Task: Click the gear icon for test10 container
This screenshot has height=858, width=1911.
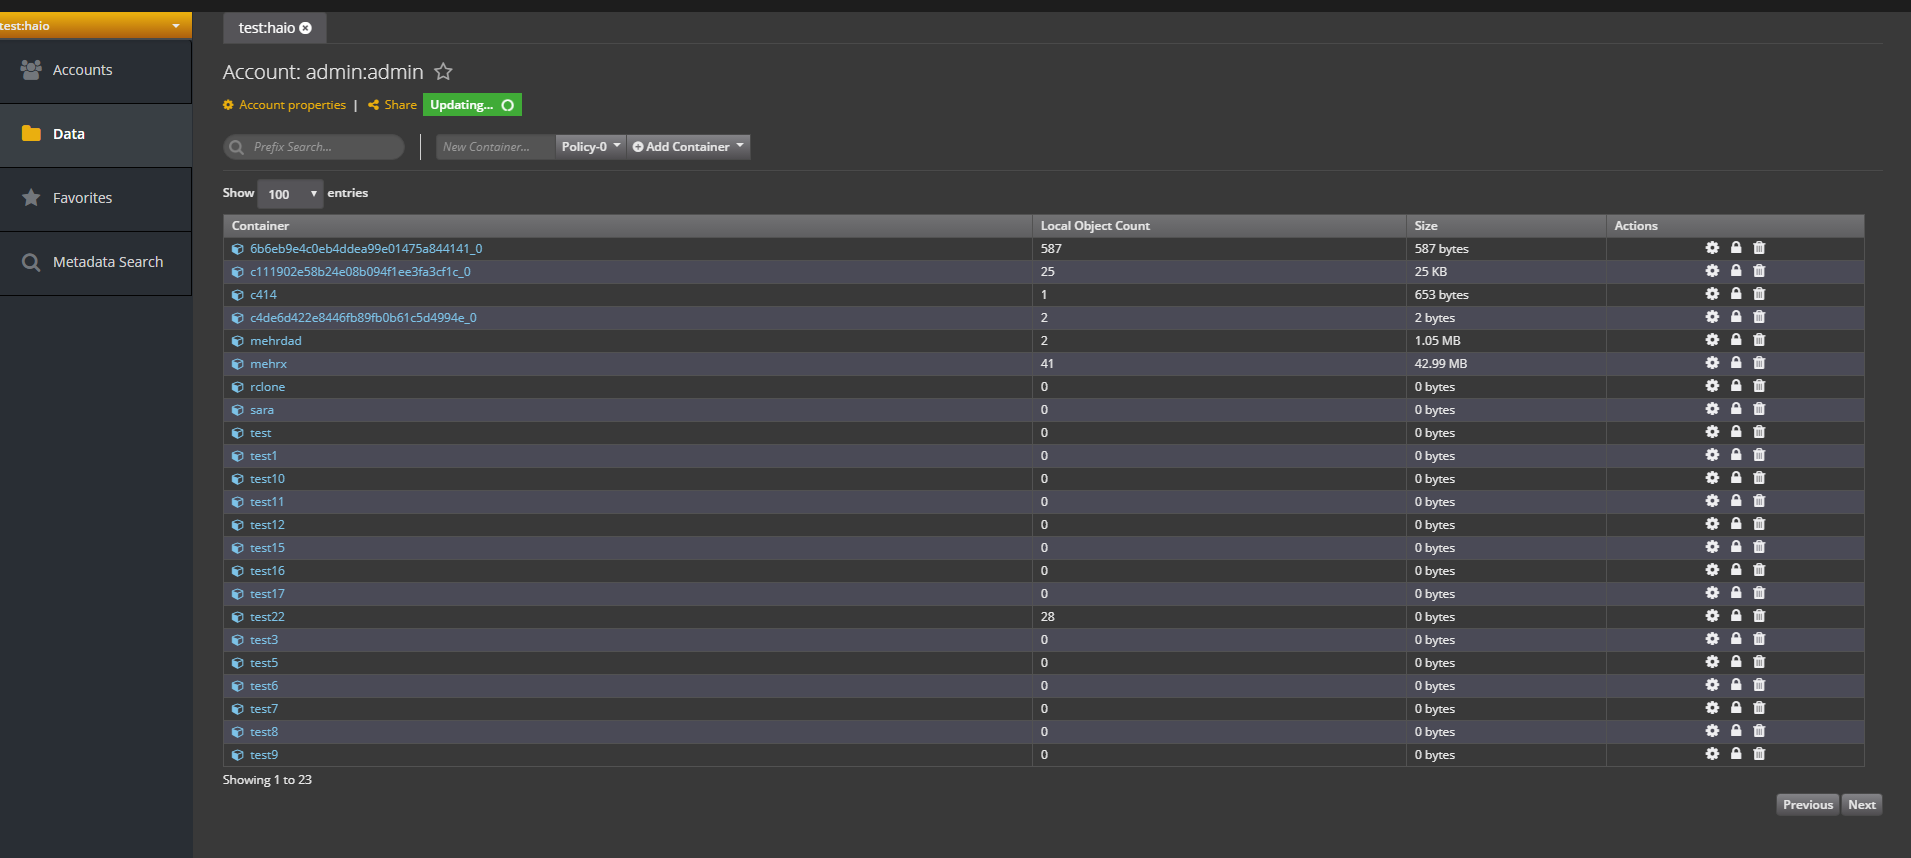Action: click(1712, 478)
